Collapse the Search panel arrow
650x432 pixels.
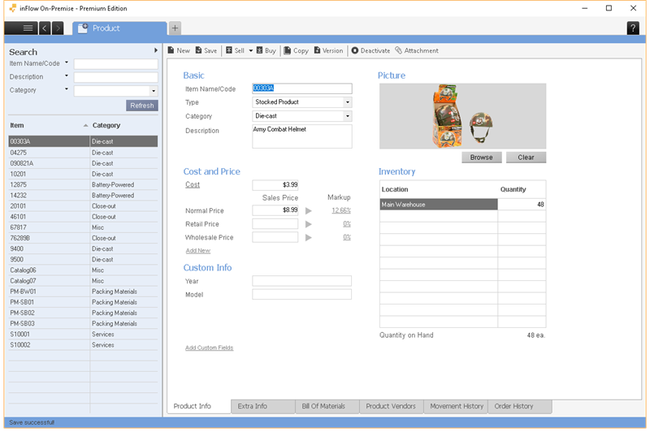[155, 51]
